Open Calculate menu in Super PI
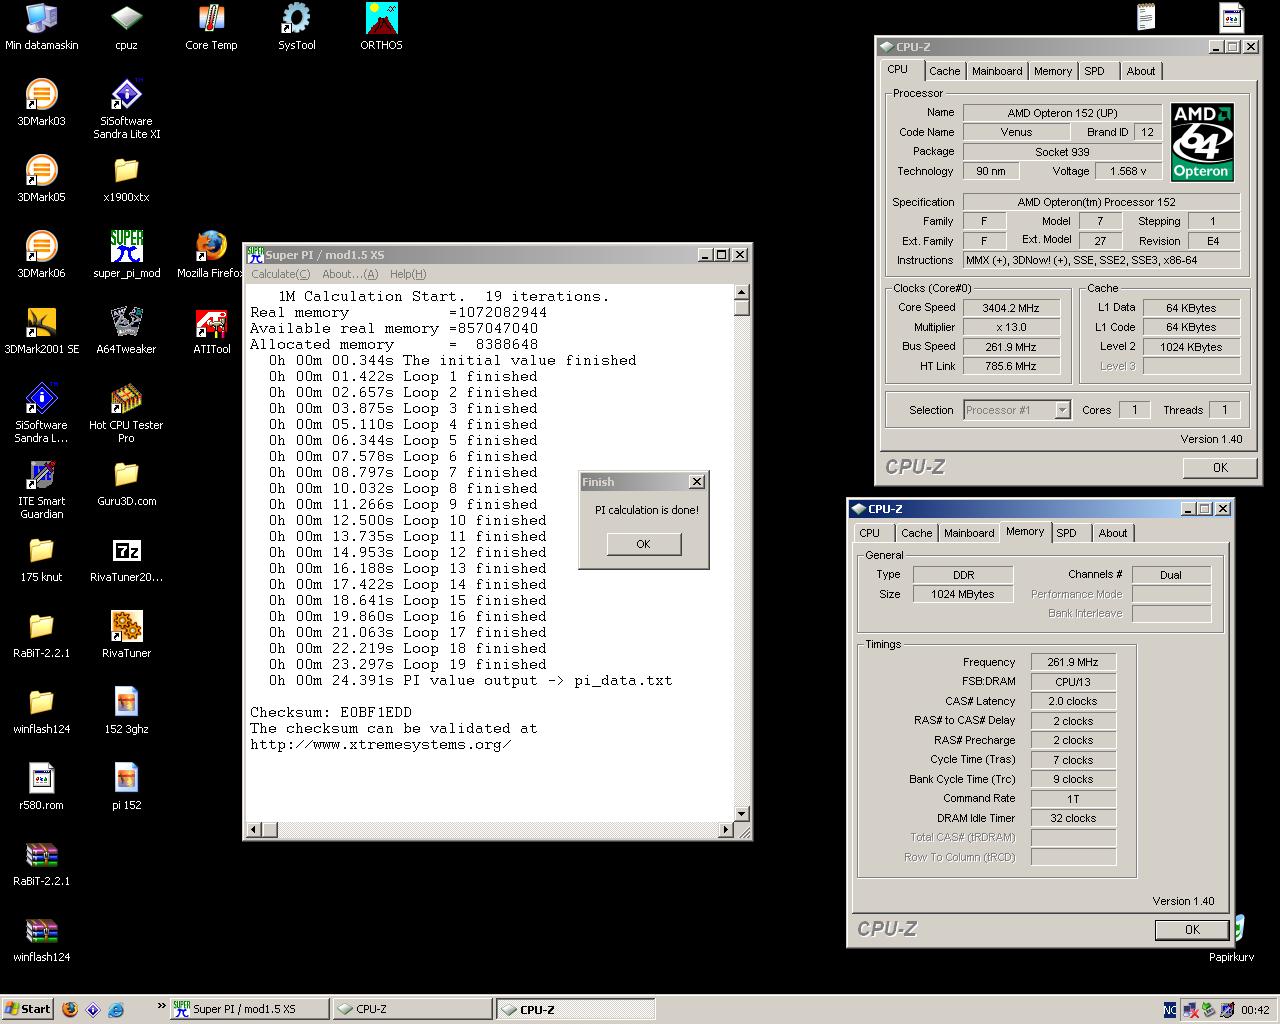This screenshot has width=1280, height=1024. click(x=280, y=274)
